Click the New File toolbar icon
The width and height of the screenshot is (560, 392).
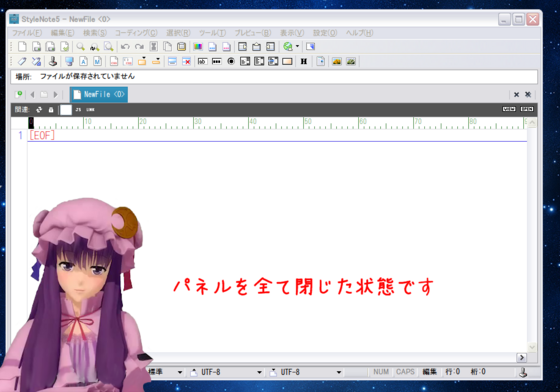tap(22, 46)
